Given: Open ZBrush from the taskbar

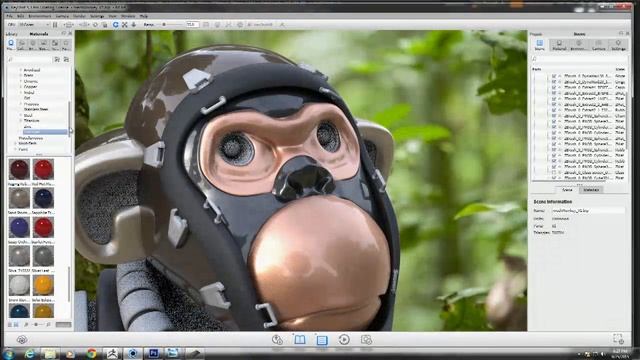Looking at the screenshot, I should (x=112, y=354).
